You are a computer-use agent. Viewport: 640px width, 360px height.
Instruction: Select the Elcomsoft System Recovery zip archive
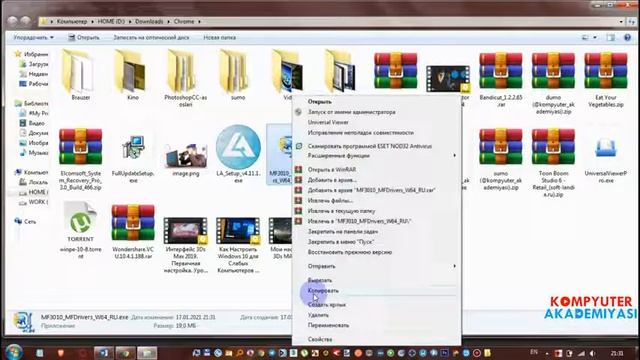click(80, 159)
